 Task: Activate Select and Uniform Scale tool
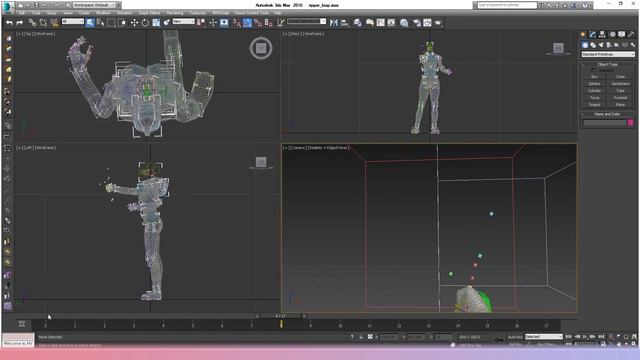point(156,23)
